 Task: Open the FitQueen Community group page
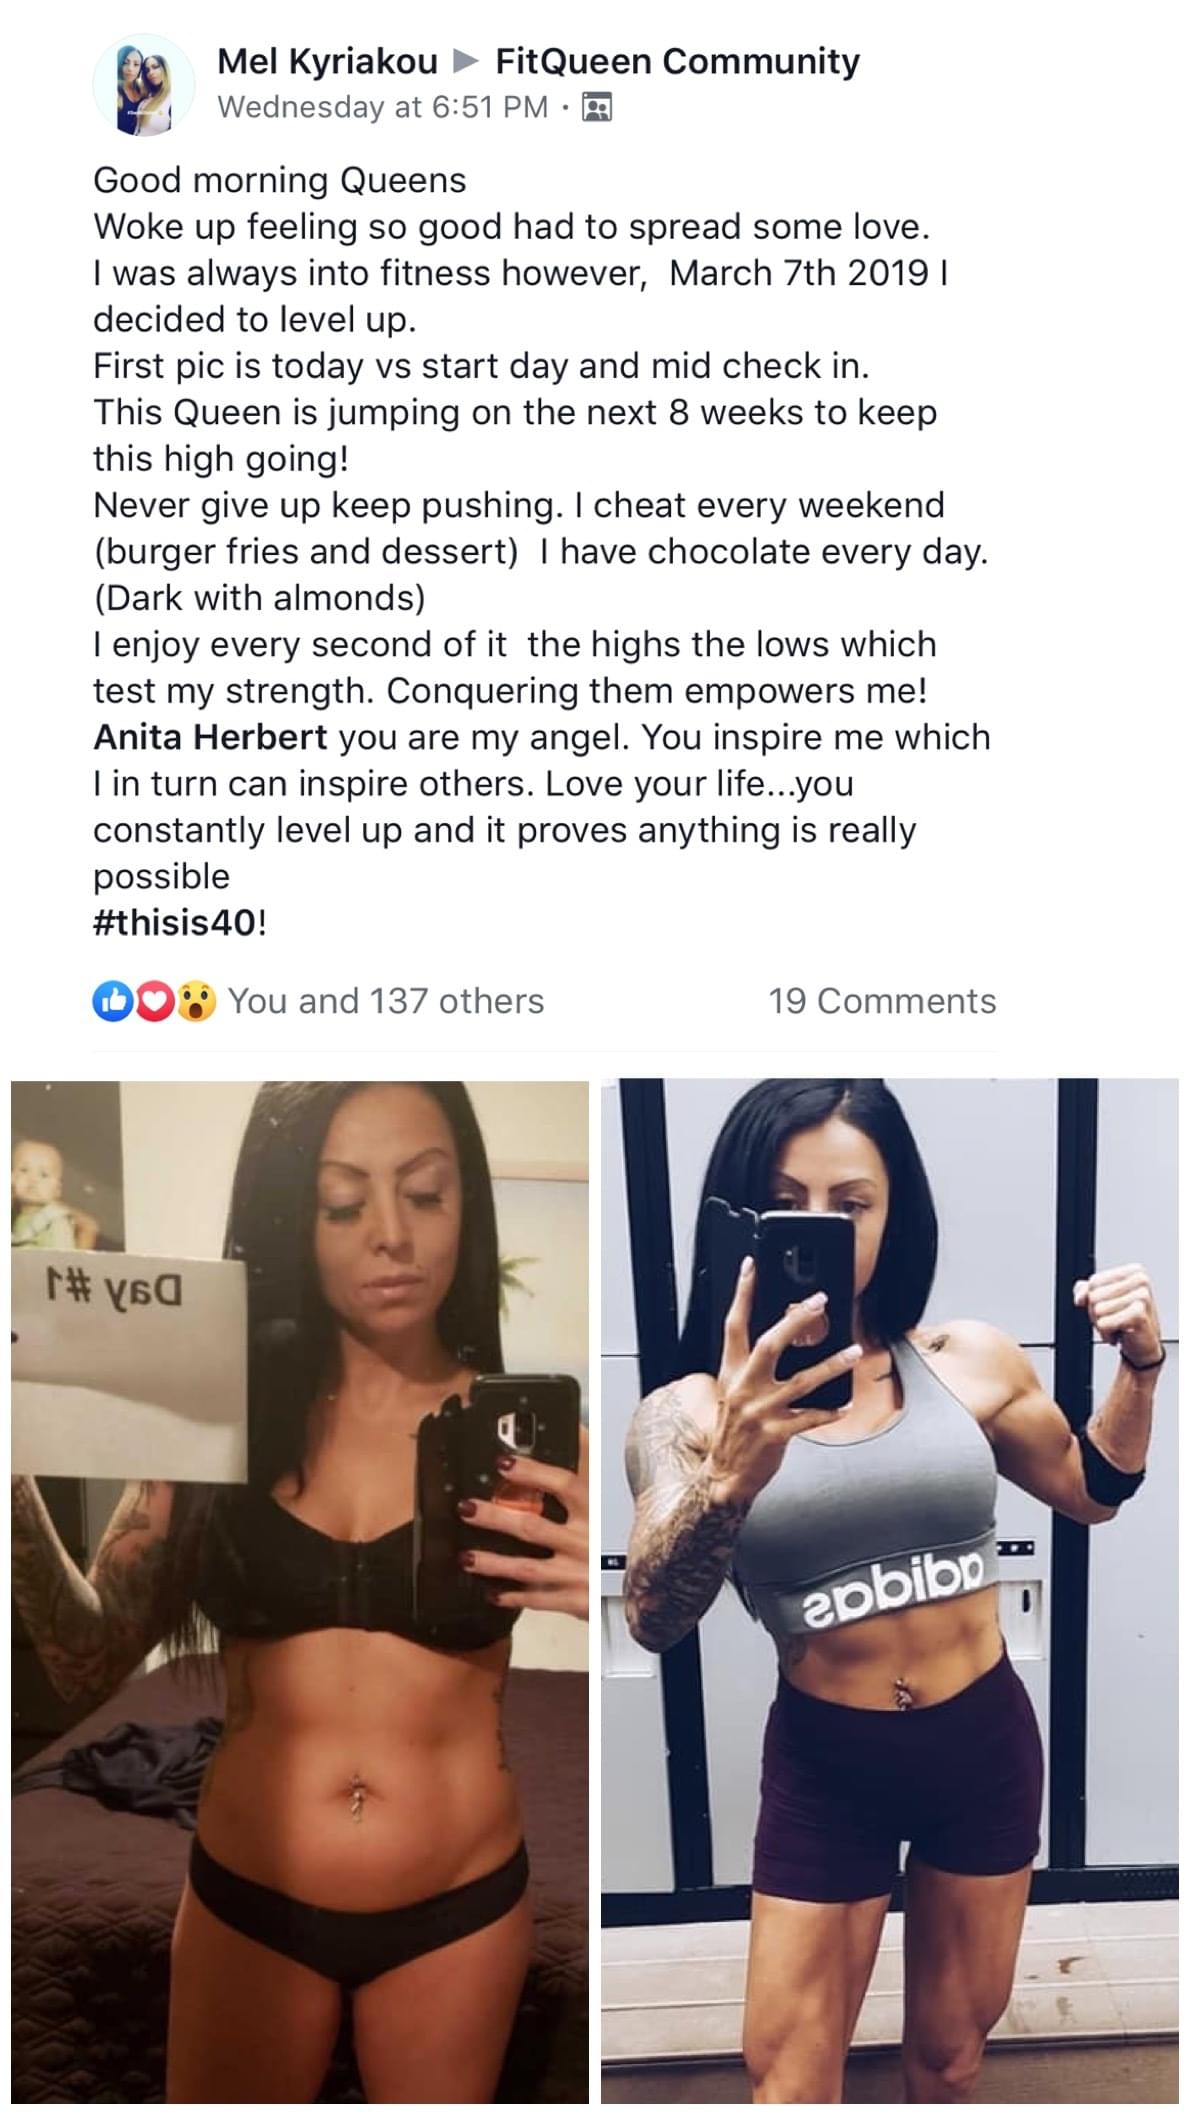click(x=677, y=61)
